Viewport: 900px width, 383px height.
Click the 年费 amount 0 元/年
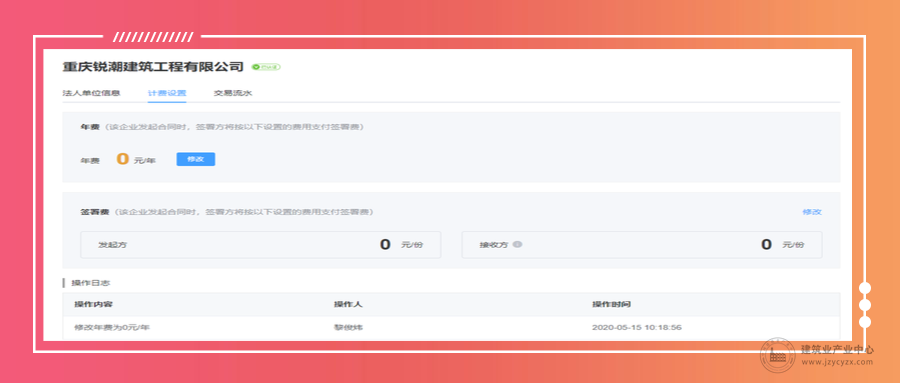coord(136,160)
